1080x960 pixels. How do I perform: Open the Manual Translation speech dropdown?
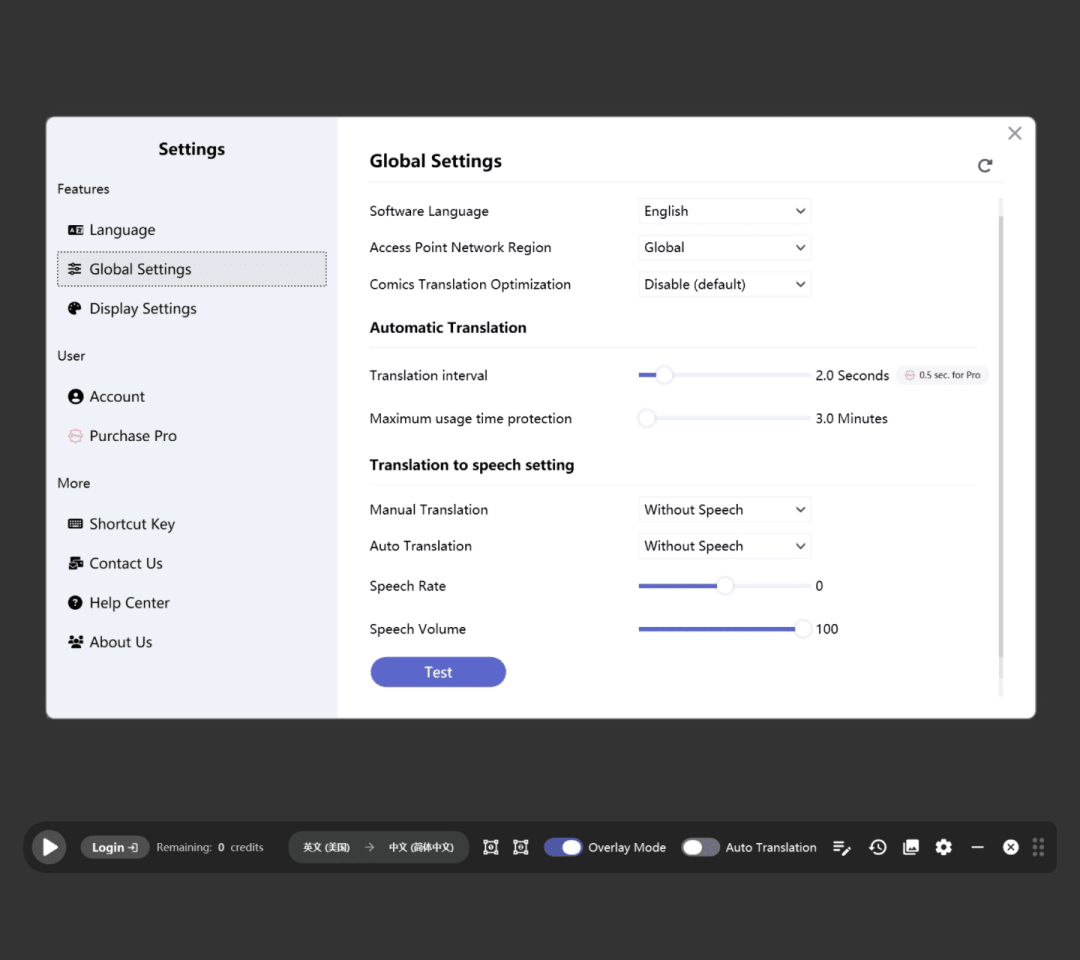point(724,510)
